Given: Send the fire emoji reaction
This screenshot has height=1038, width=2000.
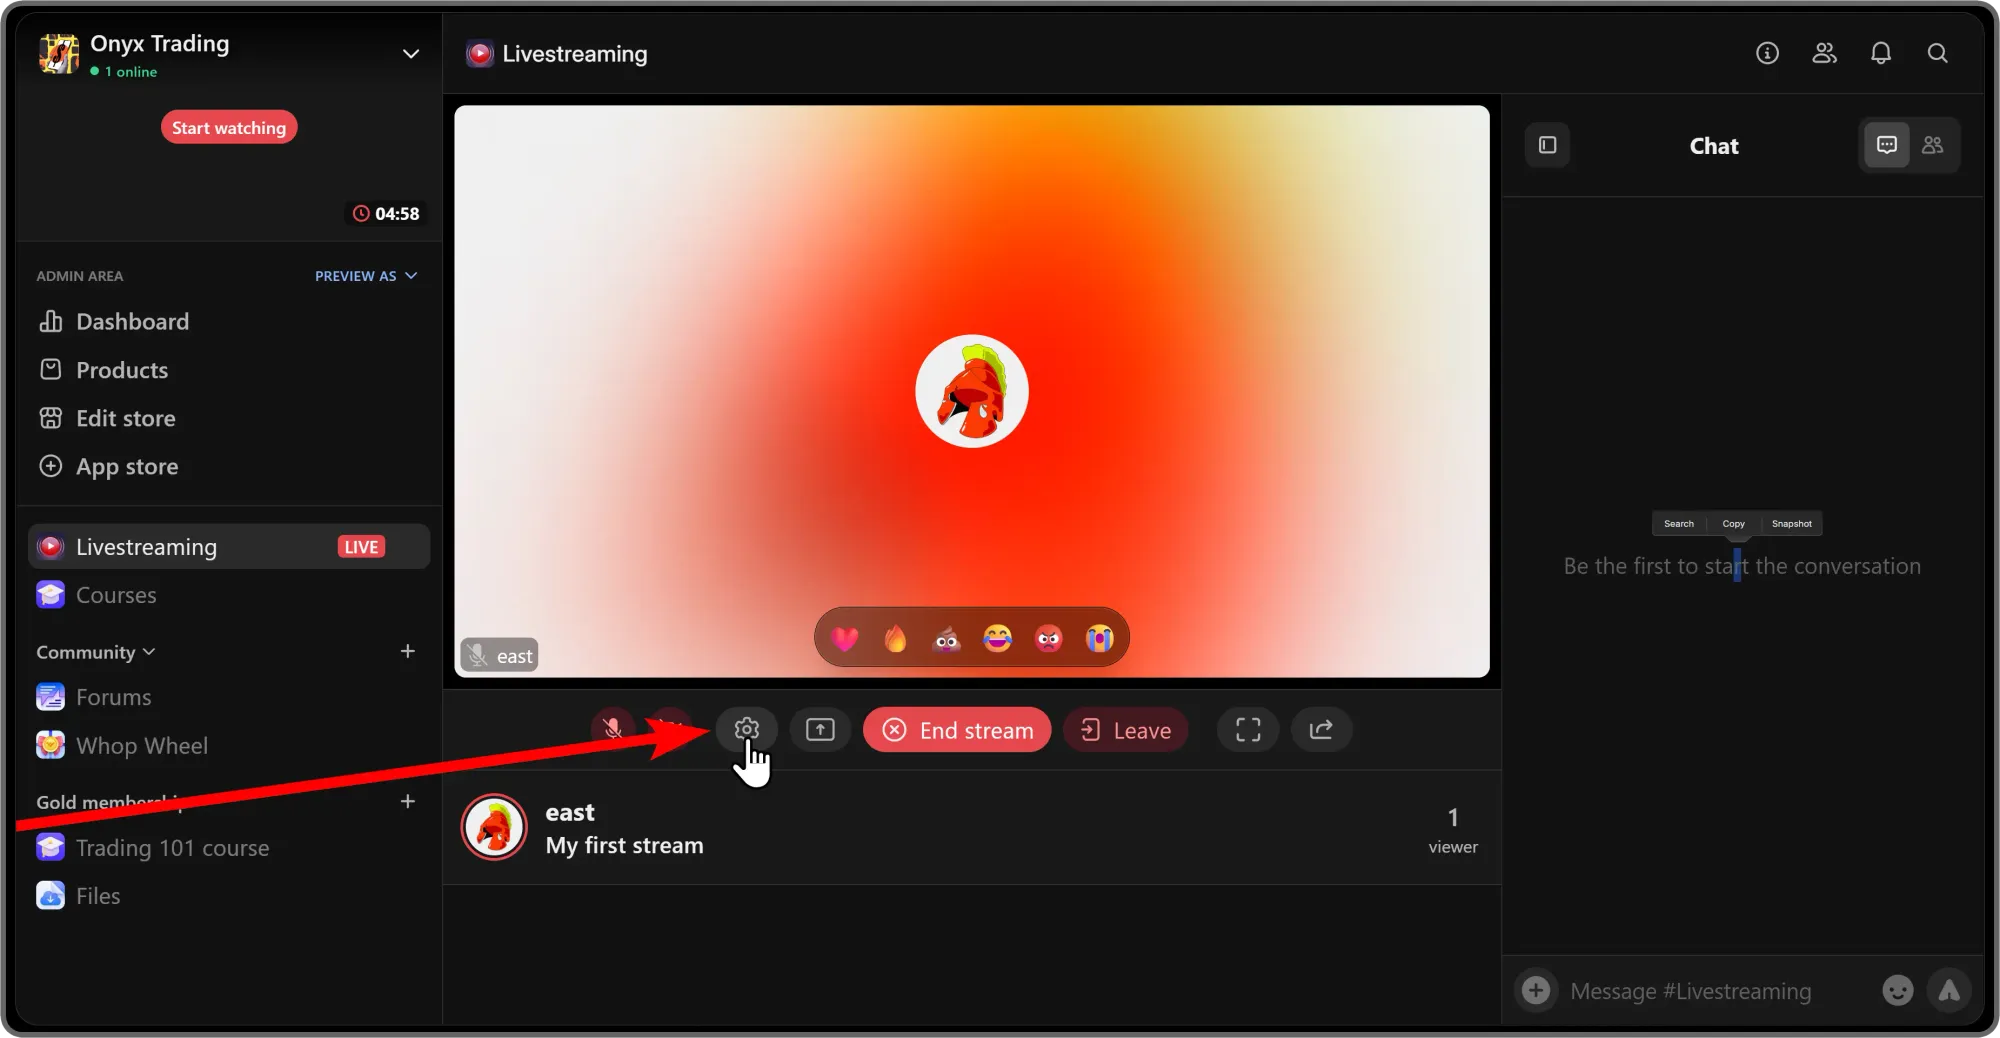Looking at the screenshot, I should (895, 638).
